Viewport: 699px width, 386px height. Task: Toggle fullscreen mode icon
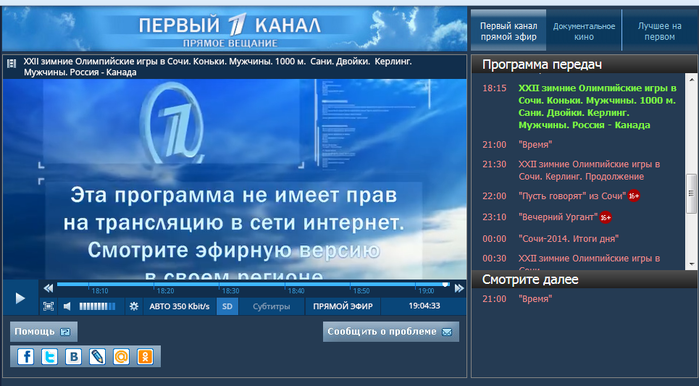(48, 306)
